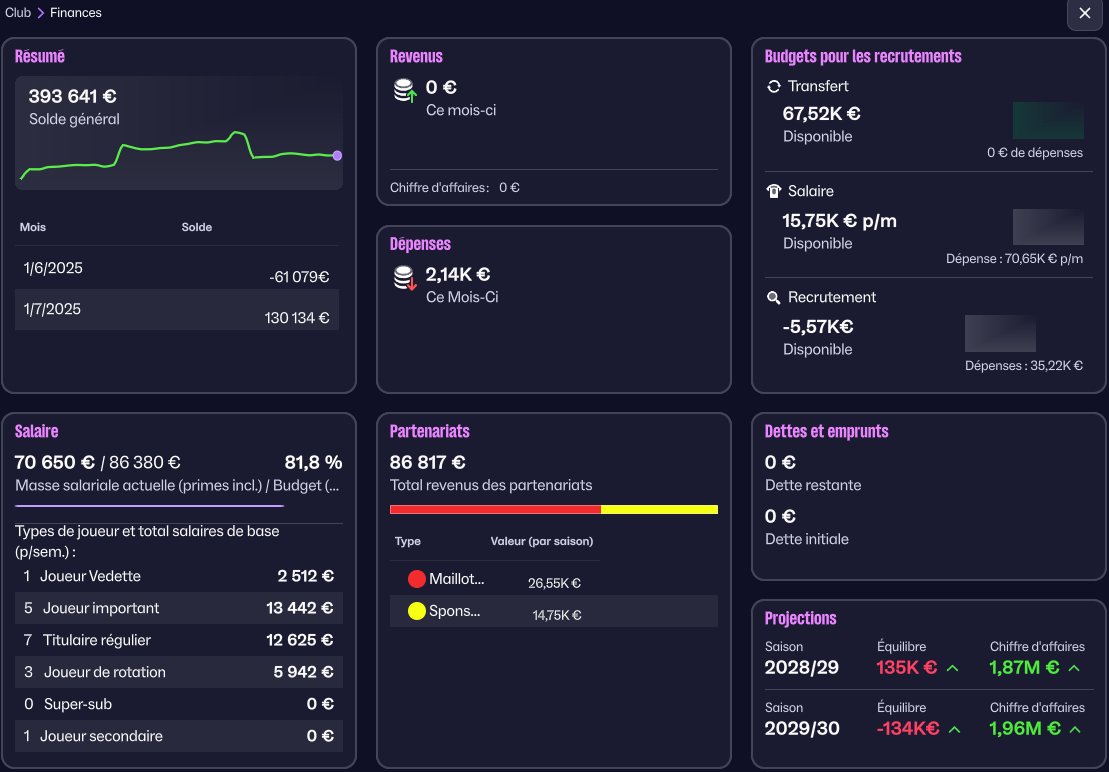The height and width of the screenshot is (772, 1109).
Task: Click the Solde column header
Action: coord(197,227)
